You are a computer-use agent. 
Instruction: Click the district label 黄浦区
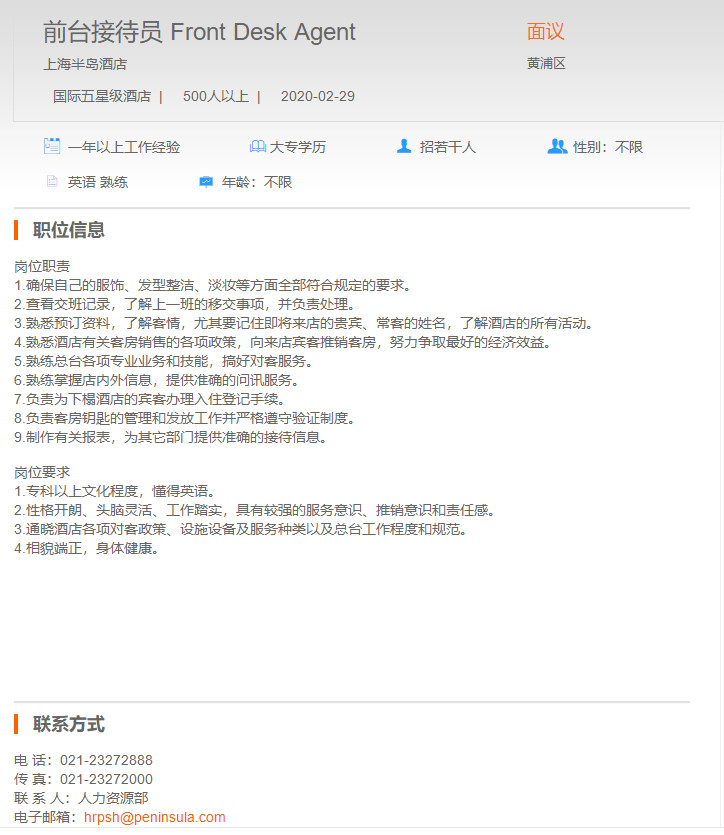(546, 64)
